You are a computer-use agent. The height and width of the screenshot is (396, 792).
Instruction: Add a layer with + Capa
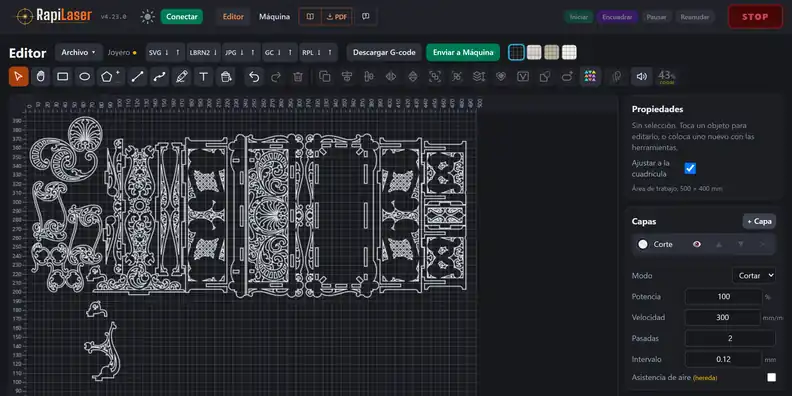[759, 221]
